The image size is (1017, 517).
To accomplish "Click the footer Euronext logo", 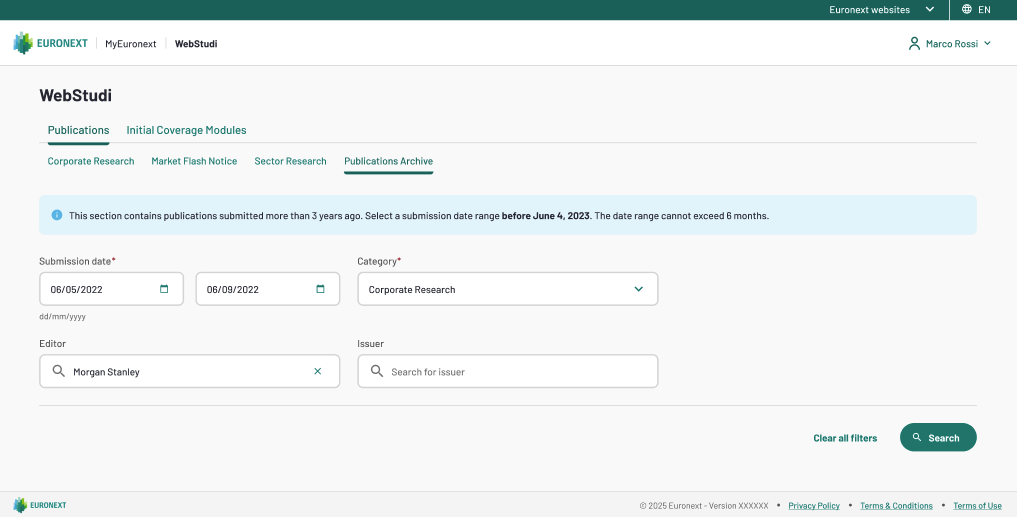I will 40,505.
